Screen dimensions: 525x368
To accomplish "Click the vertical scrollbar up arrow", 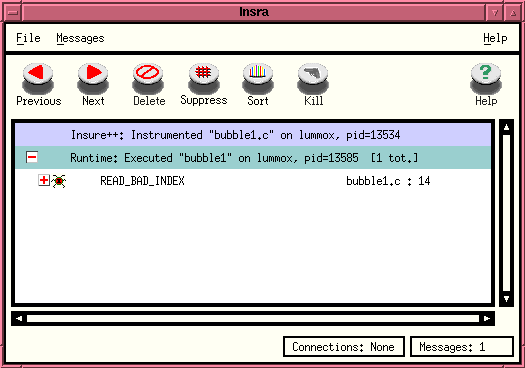I will point(506,127).
